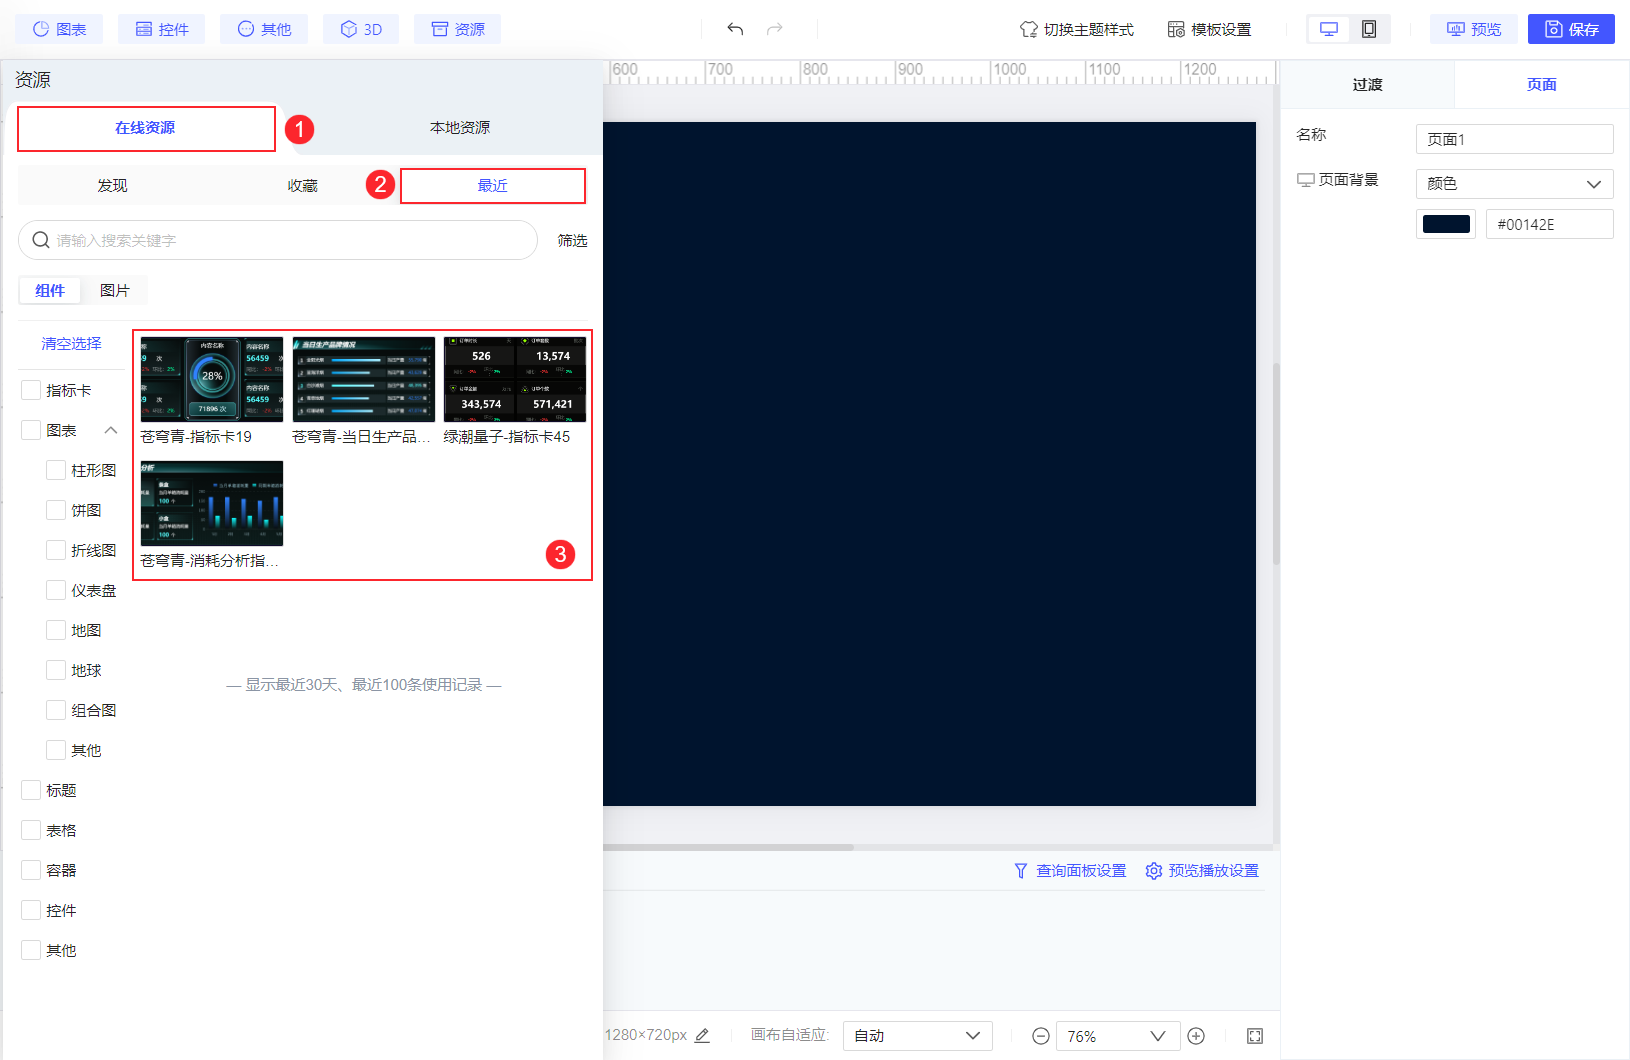Check the 表格 checkbox
This screenshot has width=1630, height=1060.
(x=31, y=830)
